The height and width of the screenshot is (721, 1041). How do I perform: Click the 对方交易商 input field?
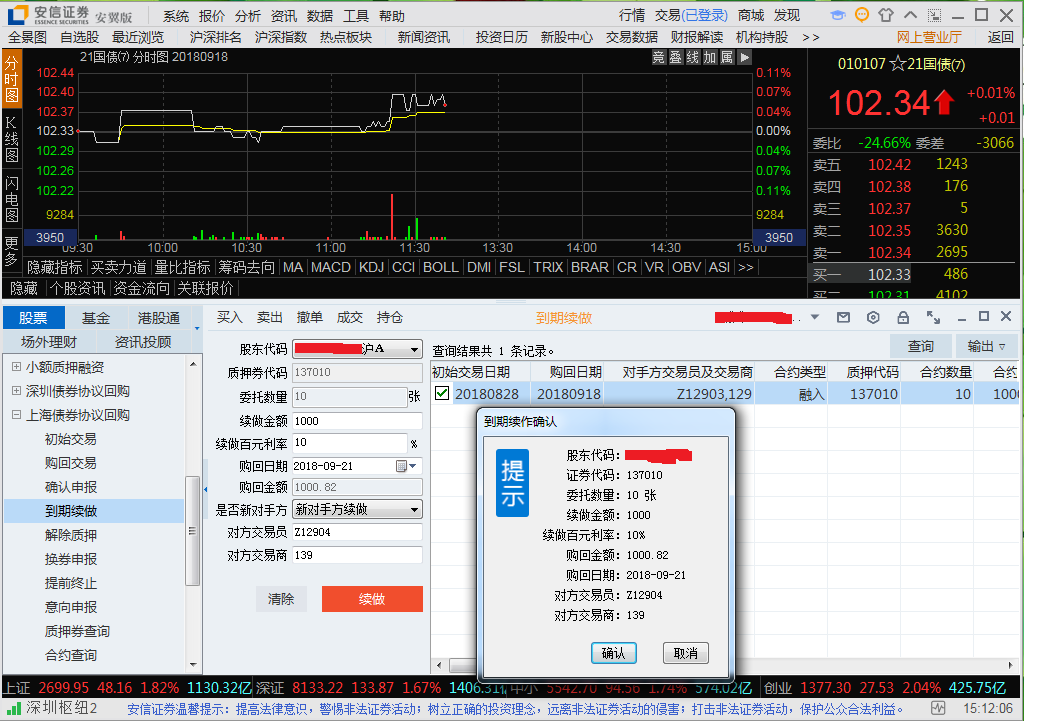tap(357, 555)
